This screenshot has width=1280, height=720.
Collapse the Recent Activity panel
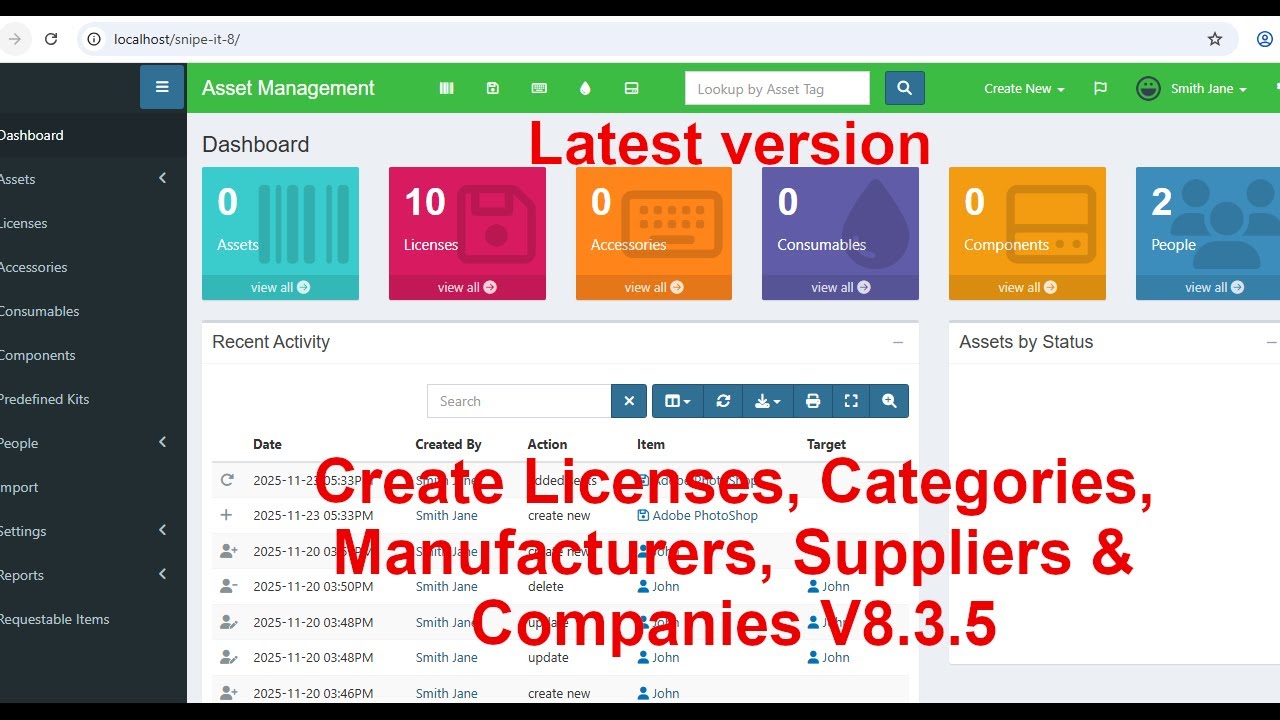[x=898, y=342]
